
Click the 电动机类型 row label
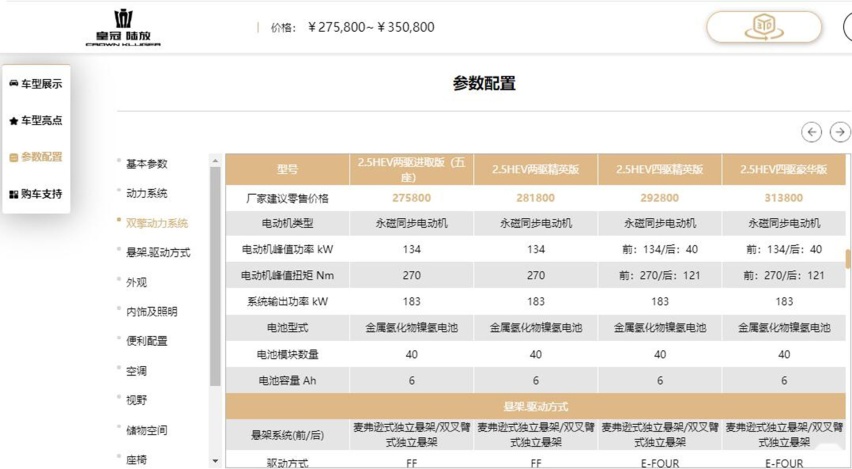pyautogui.click(x=287, y=223)
